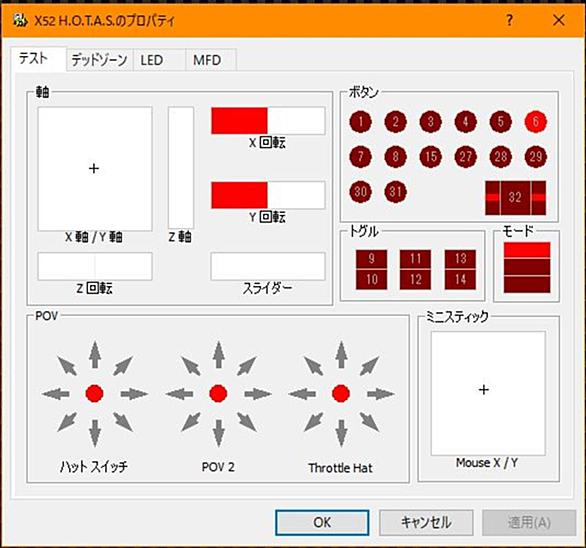Screen dimensions: 586x548
Task: Click the スライダー axis bar
Action: click(x=268, y=266)
